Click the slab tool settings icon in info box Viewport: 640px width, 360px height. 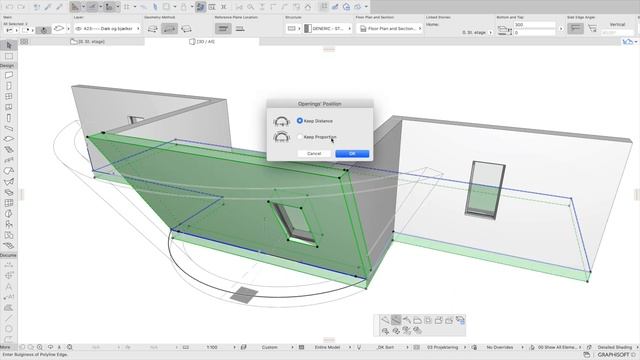pos(59,29)
